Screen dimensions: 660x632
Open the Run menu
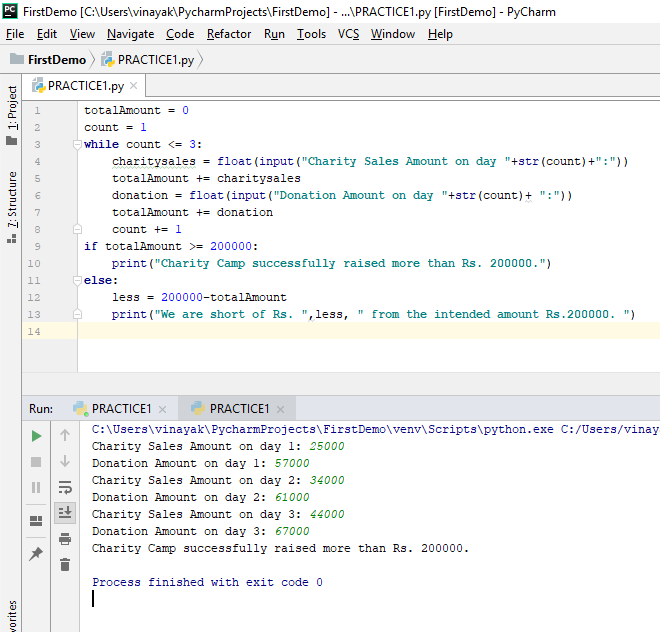[274, 34]
